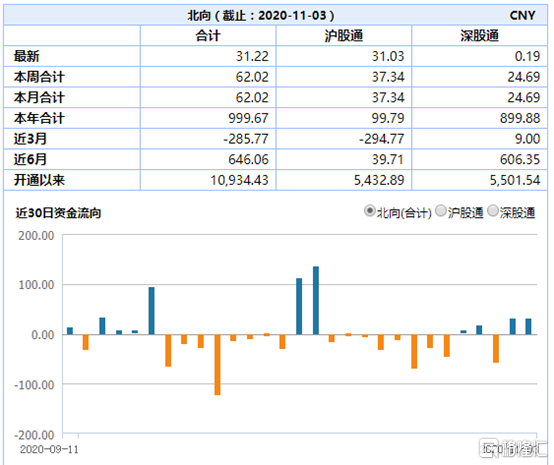Click the 最新 row label

point(26,56)
